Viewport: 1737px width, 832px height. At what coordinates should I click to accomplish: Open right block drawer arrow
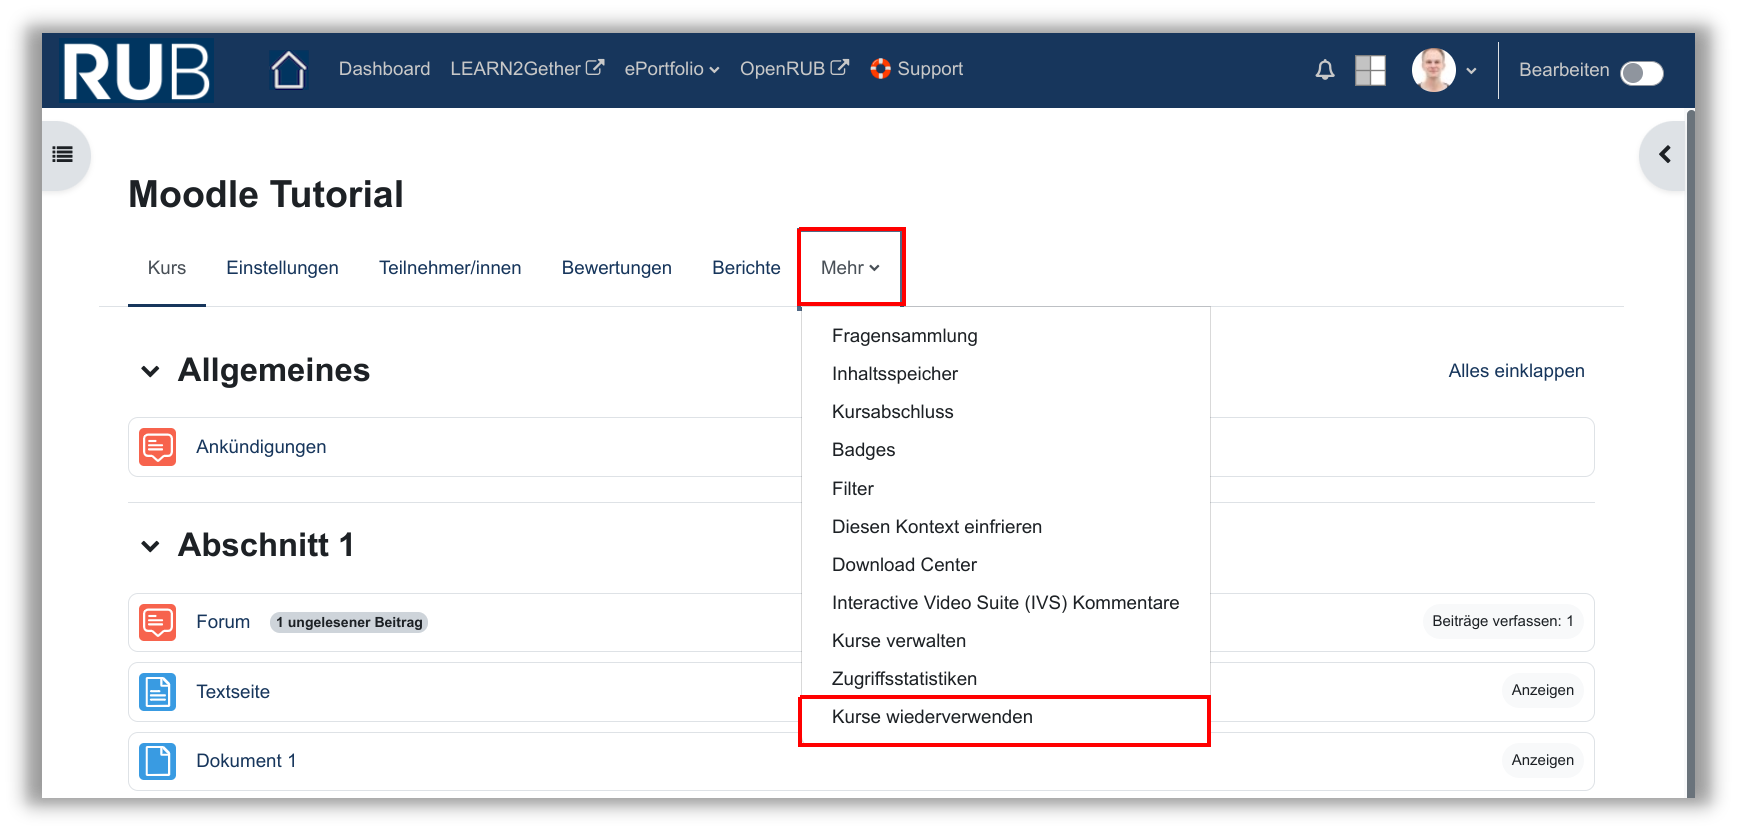pyautogui.click(x=1664, y=154)
